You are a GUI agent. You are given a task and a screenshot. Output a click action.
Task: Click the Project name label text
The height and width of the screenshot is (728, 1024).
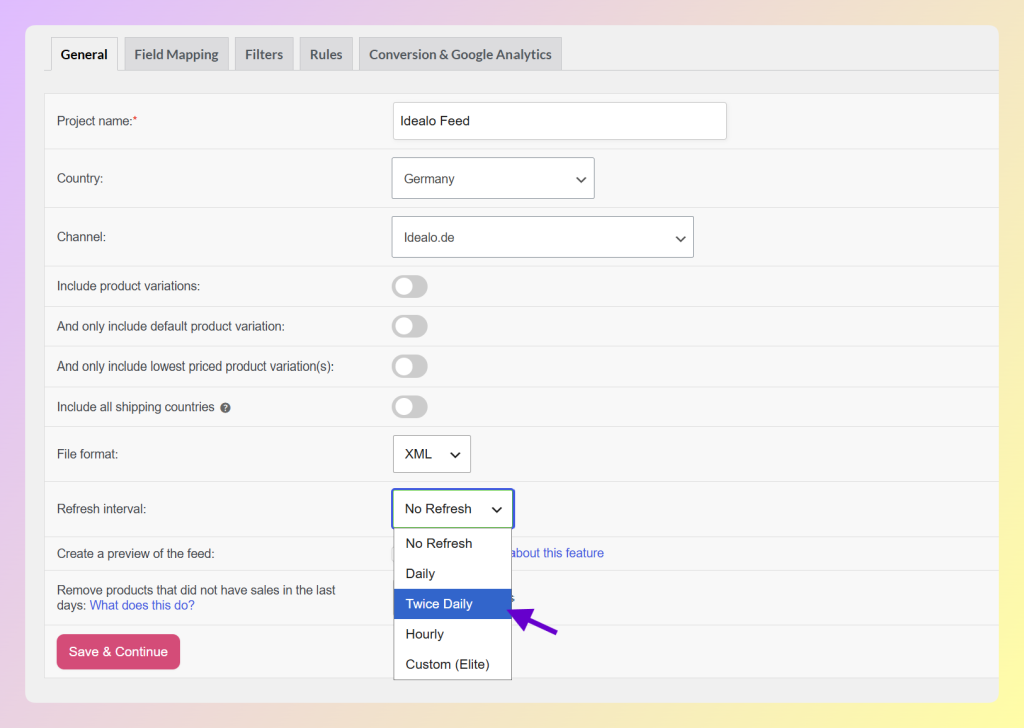point(97,121)
